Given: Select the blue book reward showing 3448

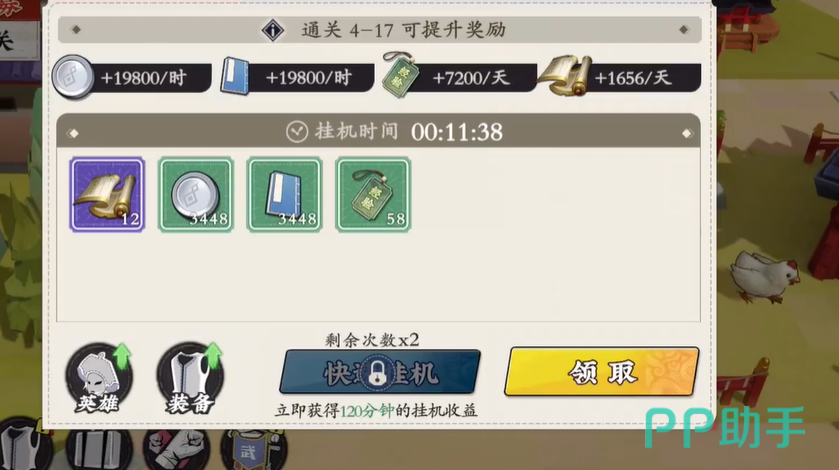Looking at the screenshot, I should tap(285, 194).
